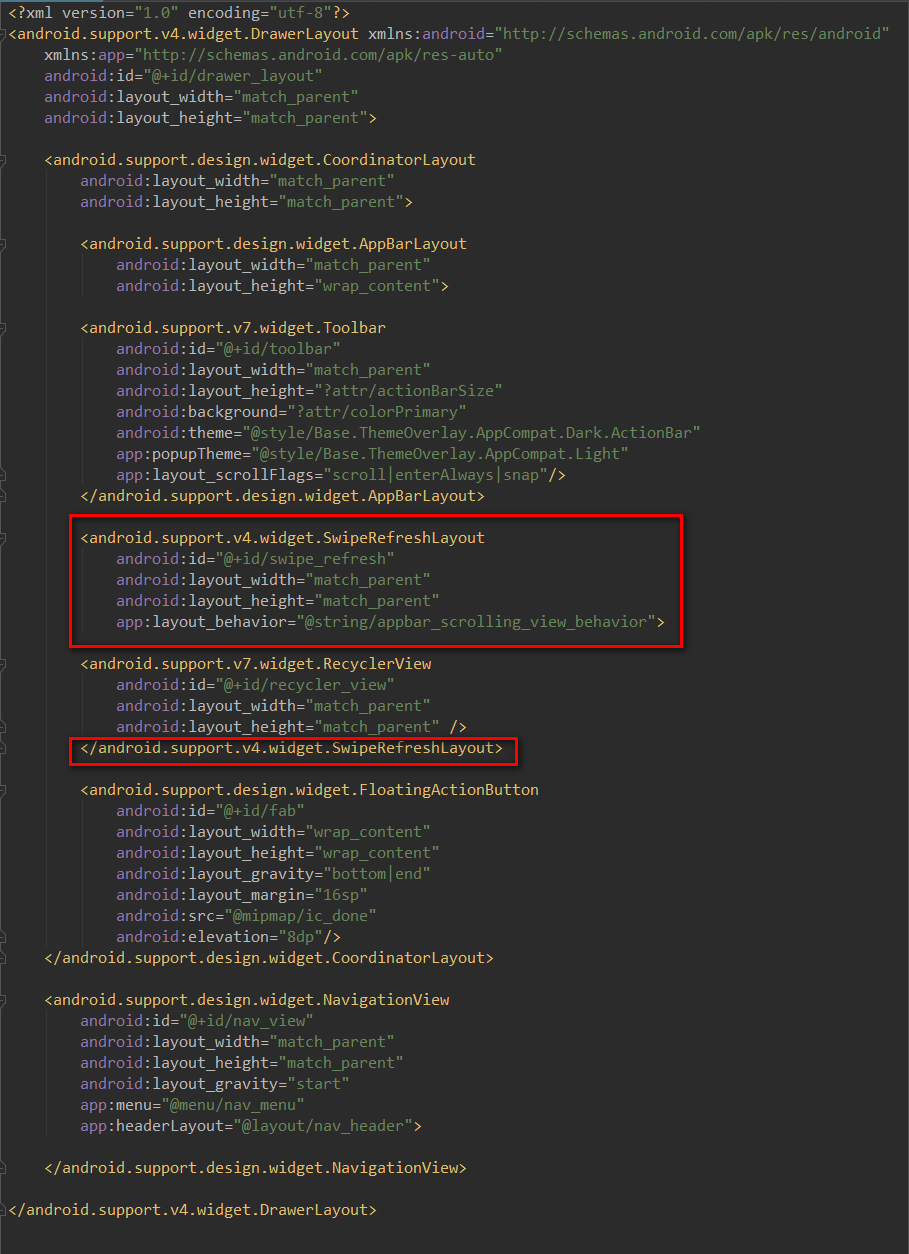The height and width of the screenshot is (1254, 909).
Task: Click android:id="@+id/recycler_view" attribute
Action: pyautogui.click(x=256, y=685)
